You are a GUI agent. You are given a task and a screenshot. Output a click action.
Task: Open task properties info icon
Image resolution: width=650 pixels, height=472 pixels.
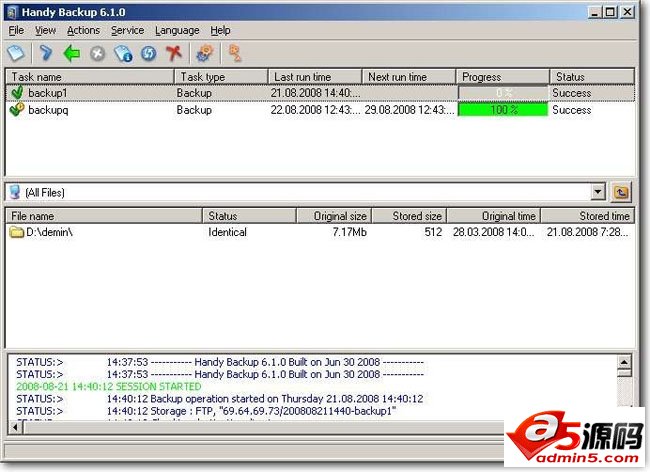point(123,53)
